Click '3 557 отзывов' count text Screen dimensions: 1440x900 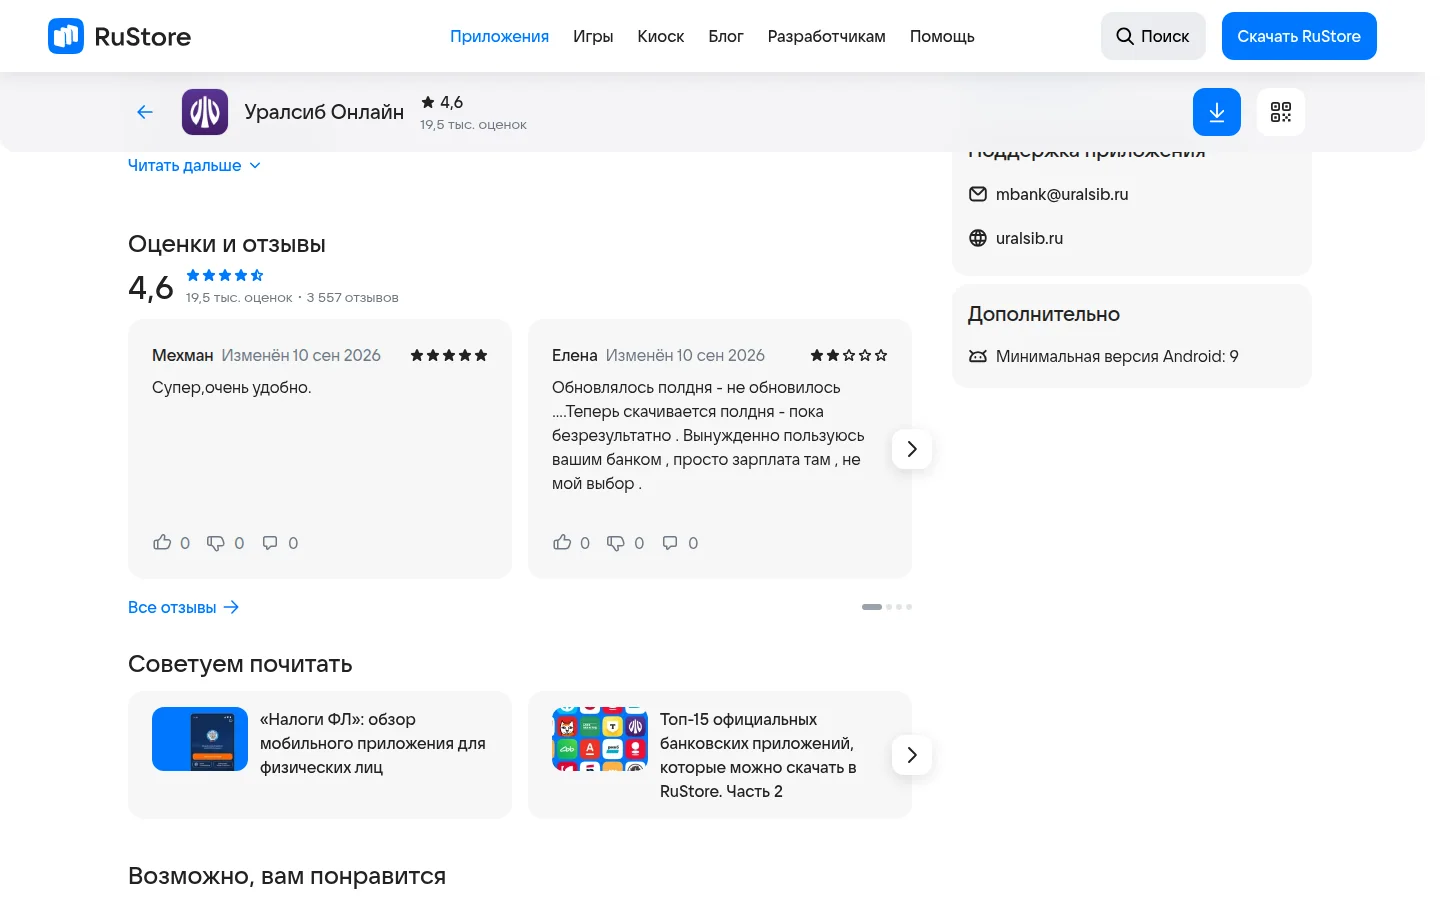(x=352, y=297)
